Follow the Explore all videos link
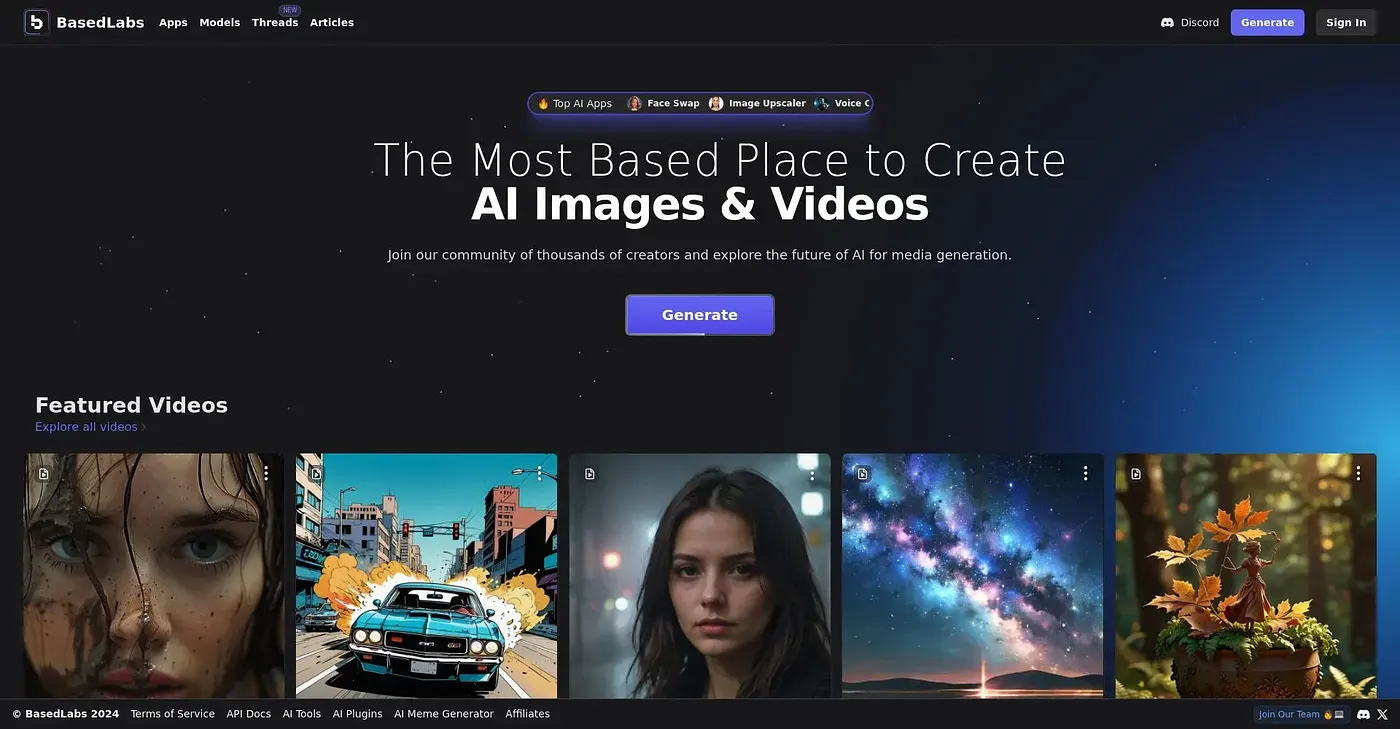This screenshot has width=1400, height=729. 90,427
